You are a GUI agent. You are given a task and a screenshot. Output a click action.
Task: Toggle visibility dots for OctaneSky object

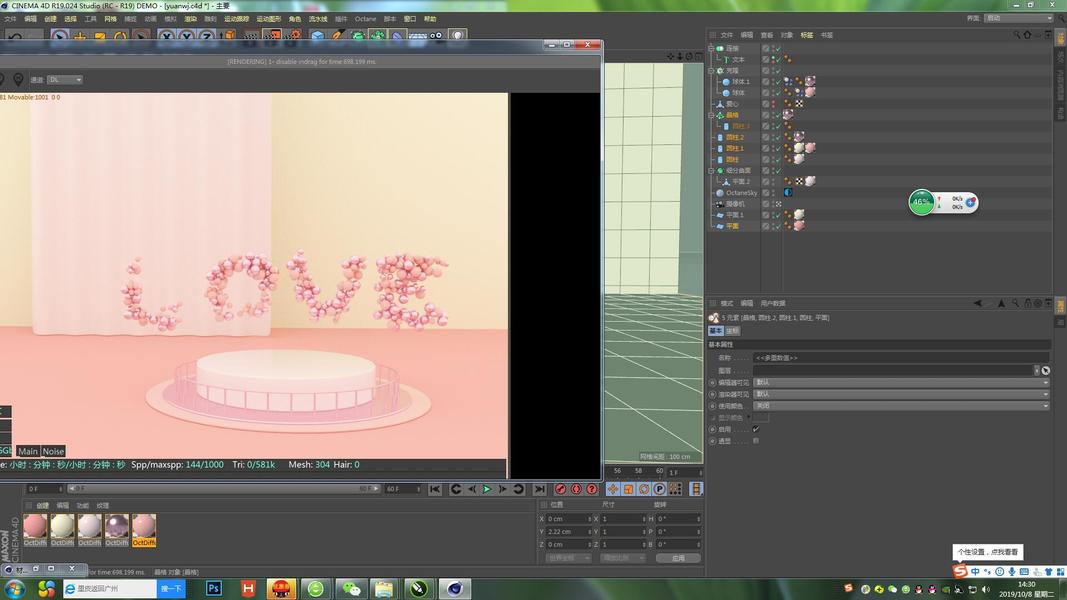pyautogui.click(x=773, y=193)
